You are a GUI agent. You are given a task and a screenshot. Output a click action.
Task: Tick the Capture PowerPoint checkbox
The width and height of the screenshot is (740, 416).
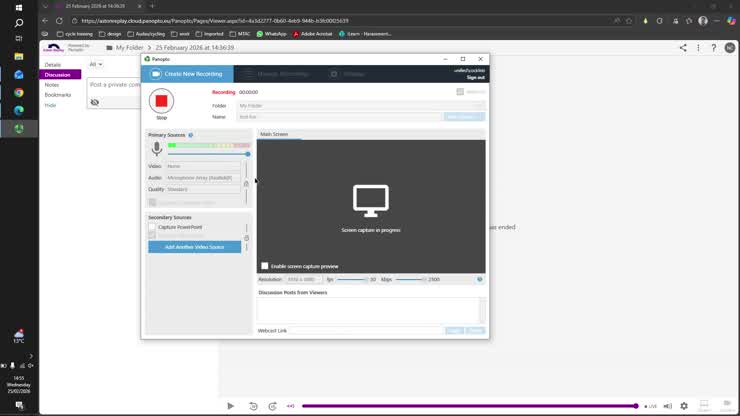point(152,227)
